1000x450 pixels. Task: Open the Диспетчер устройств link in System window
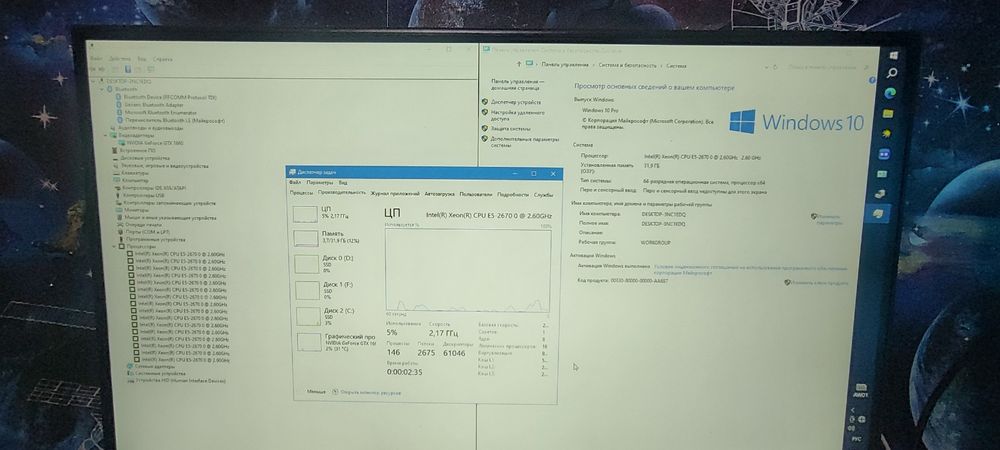(516, 102)
